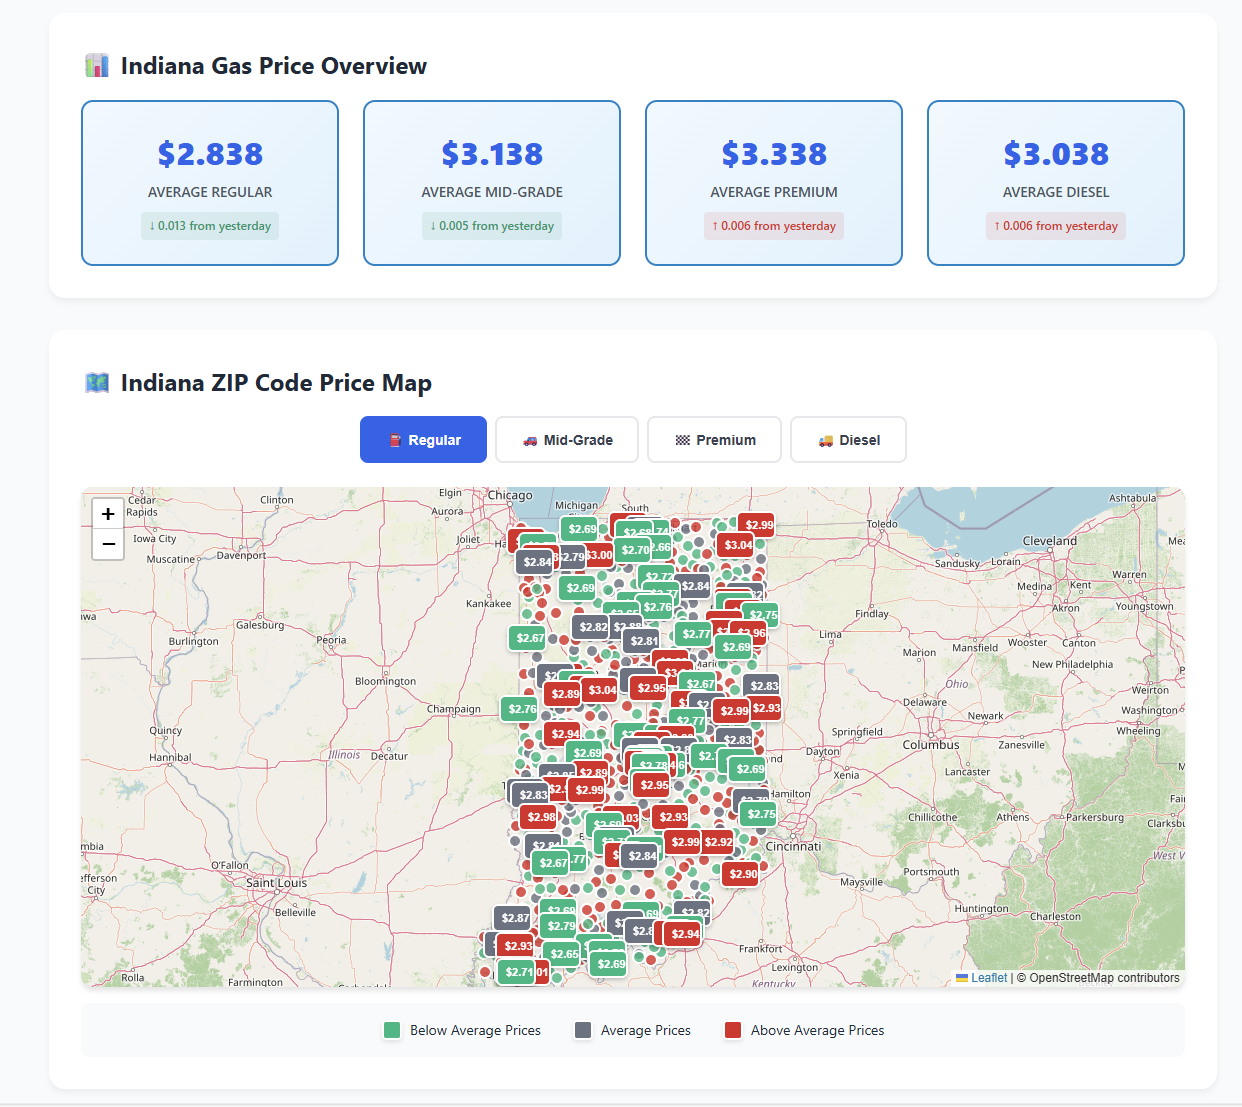Click Cleveland city label on map
This screenshot has width=1242, height=1107.
coord(1050,541)
